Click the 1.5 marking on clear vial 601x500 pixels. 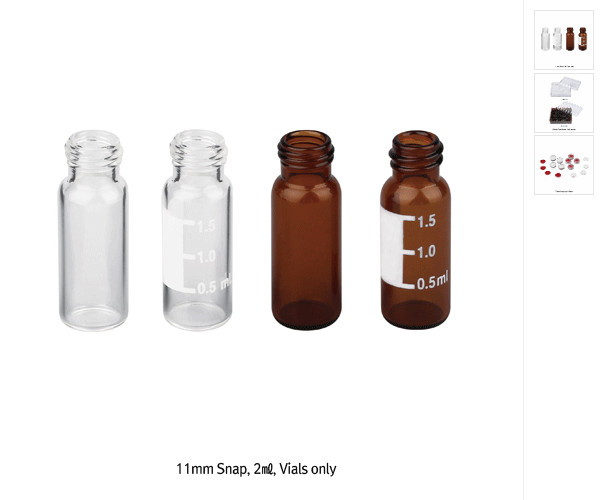(x=207, y=227)
